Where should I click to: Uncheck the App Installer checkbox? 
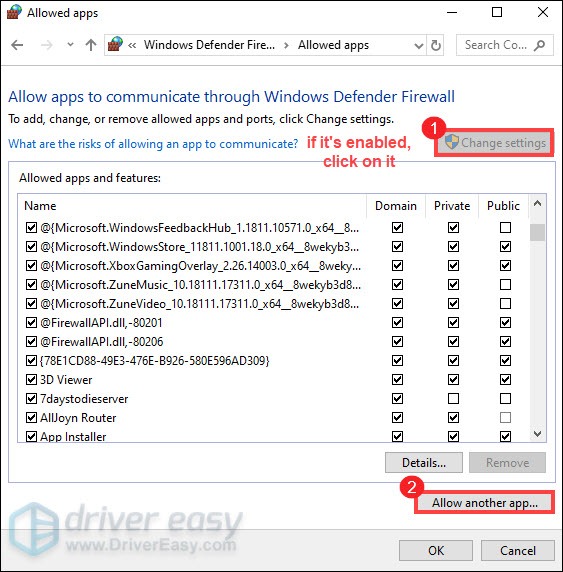pos(31,437)
